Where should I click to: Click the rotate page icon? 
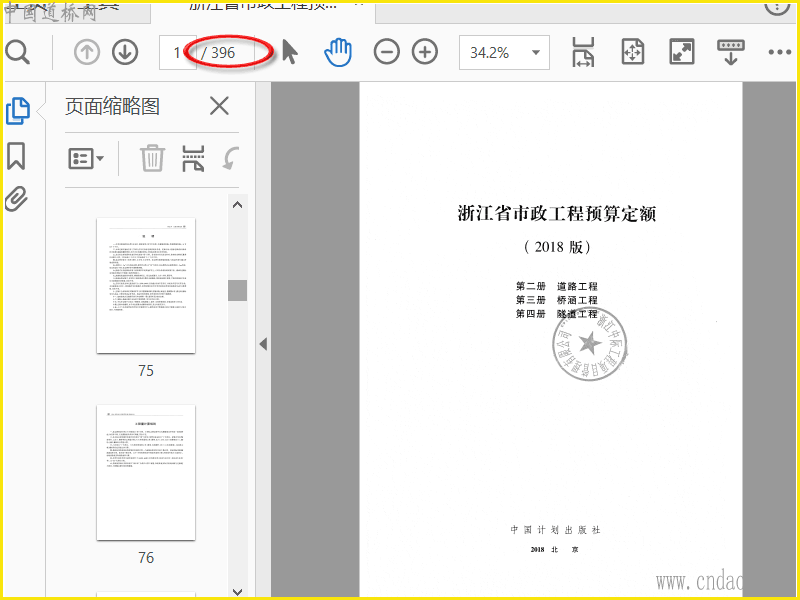click(x=230, y=158)
